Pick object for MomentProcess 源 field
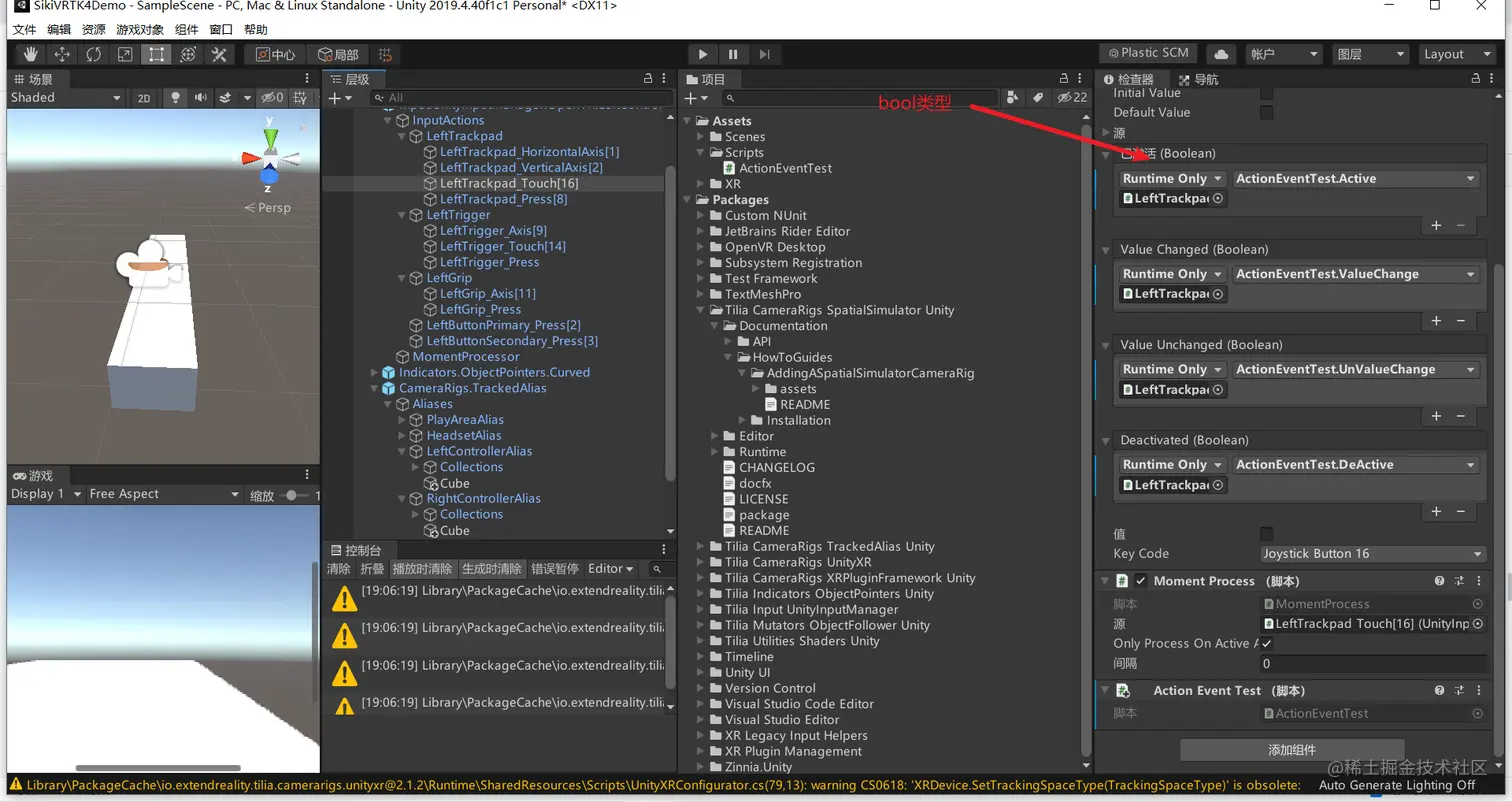This screenshot has width=1512, height=802. pos(1477,624)
